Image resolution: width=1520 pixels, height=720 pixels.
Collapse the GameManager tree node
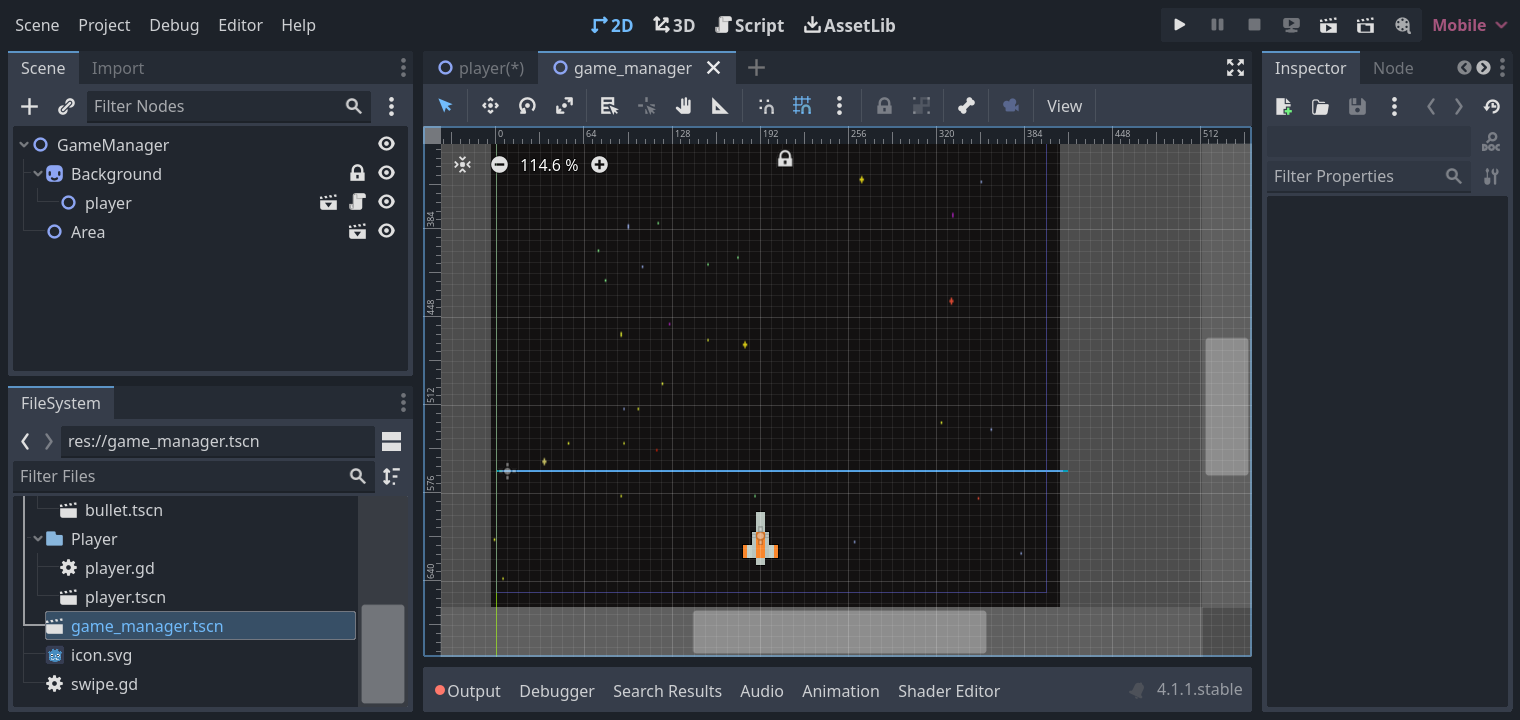(24, 145)
